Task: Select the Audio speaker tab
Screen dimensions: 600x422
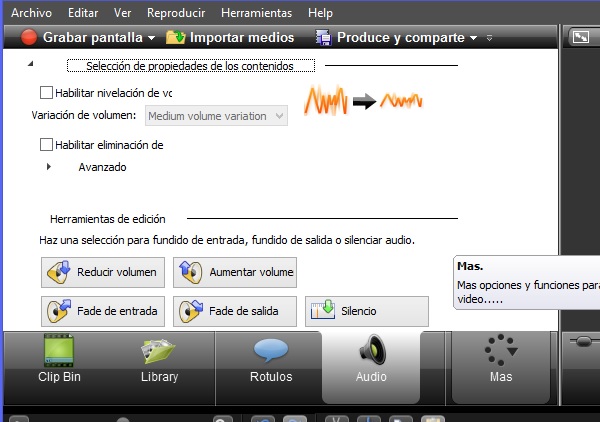Action: tap(371, 360)
